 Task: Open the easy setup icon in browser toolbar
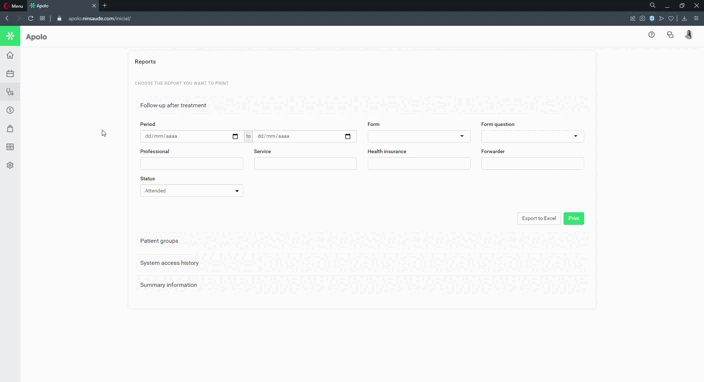[x=696, y=18]
